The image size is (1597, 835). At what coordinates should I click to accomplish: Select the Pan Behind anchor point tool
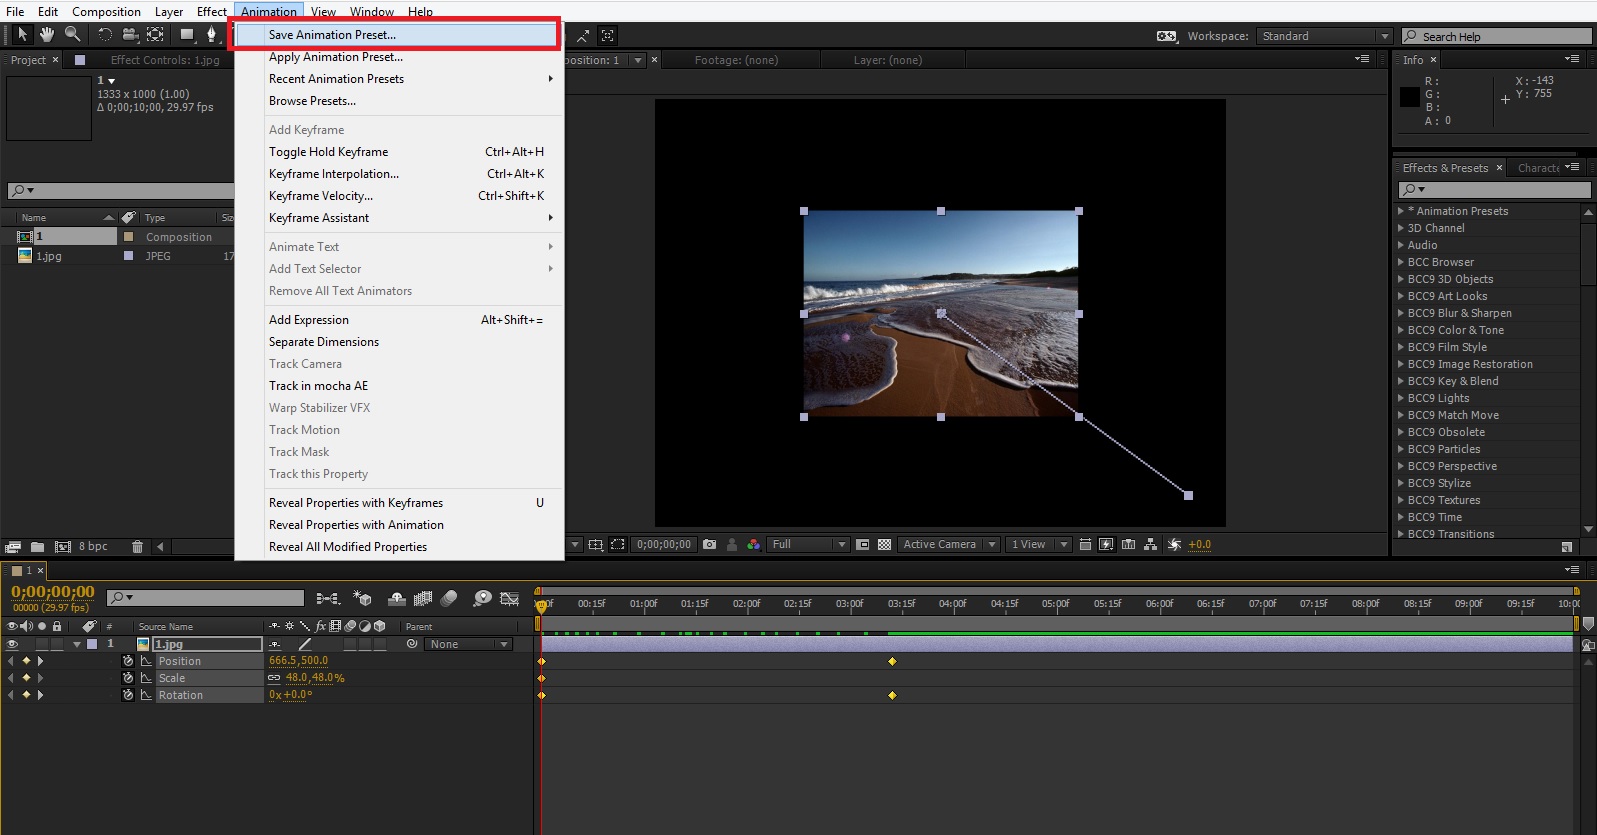155,35
